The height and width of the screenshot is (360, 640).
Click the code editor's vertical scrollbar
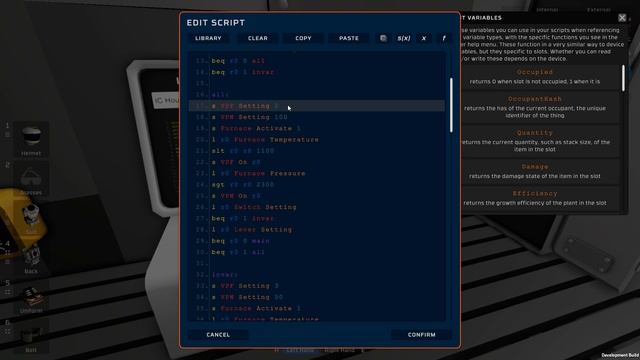451,105
